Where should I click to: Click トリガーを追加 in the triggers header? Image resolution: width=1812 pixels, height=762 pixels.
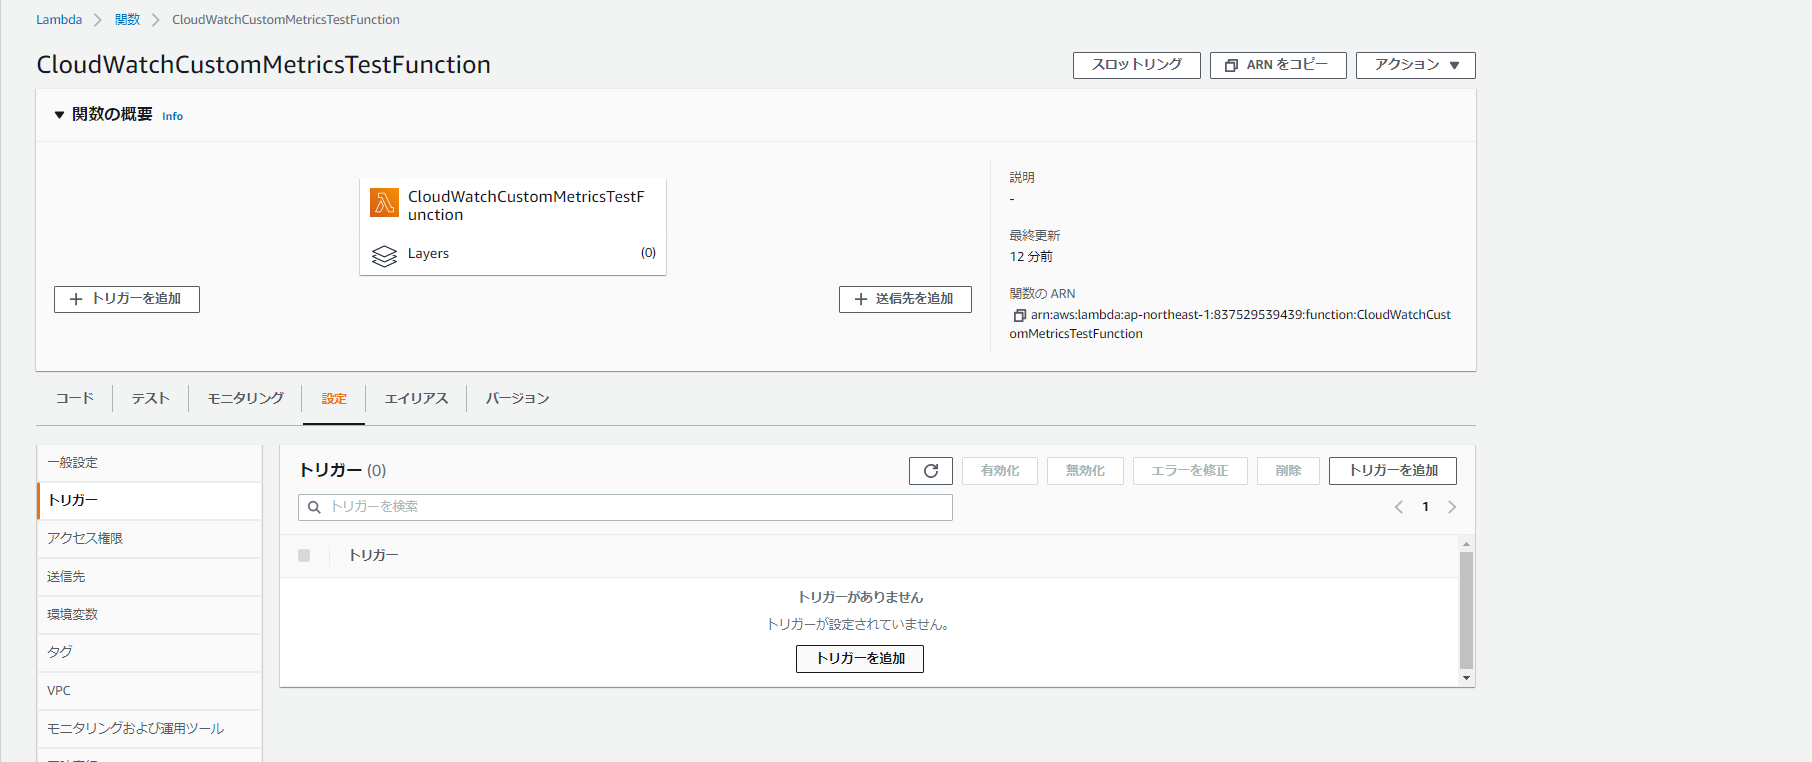(x=1393, y=471)
